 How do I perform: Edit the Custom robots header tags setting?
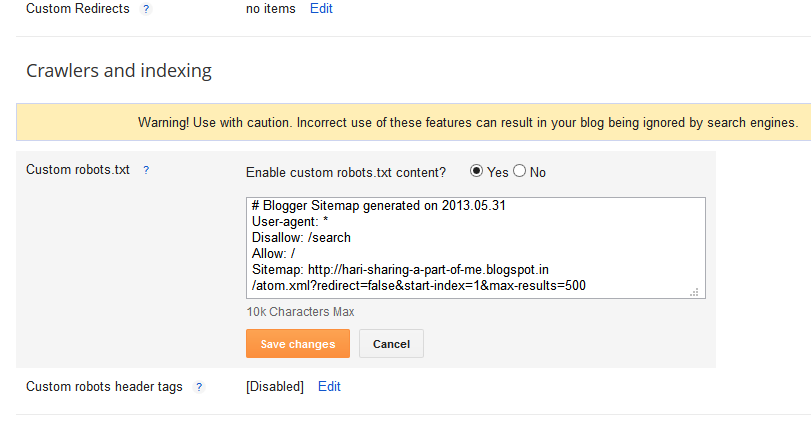pos(329,386)
